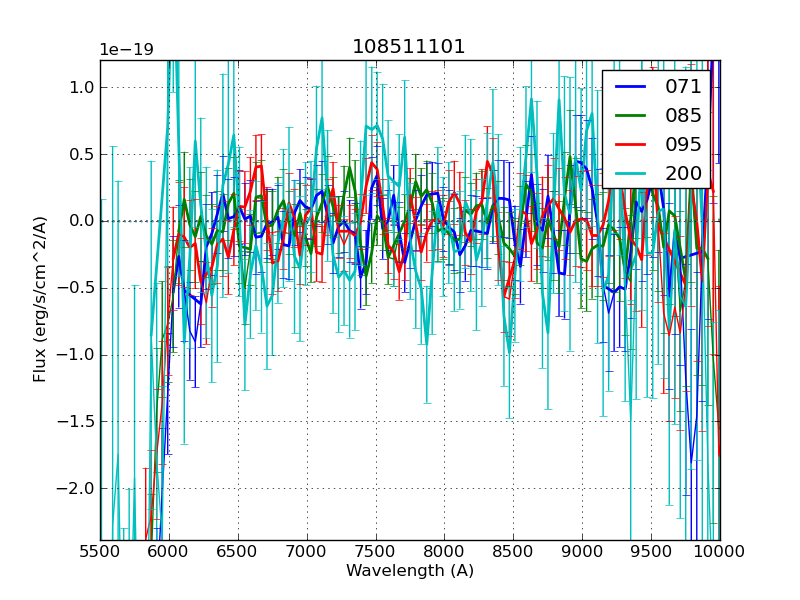The image size is (800, 600).
Task: Click the 10000 x-axis tick label
Action: click(x=719, y=551)
